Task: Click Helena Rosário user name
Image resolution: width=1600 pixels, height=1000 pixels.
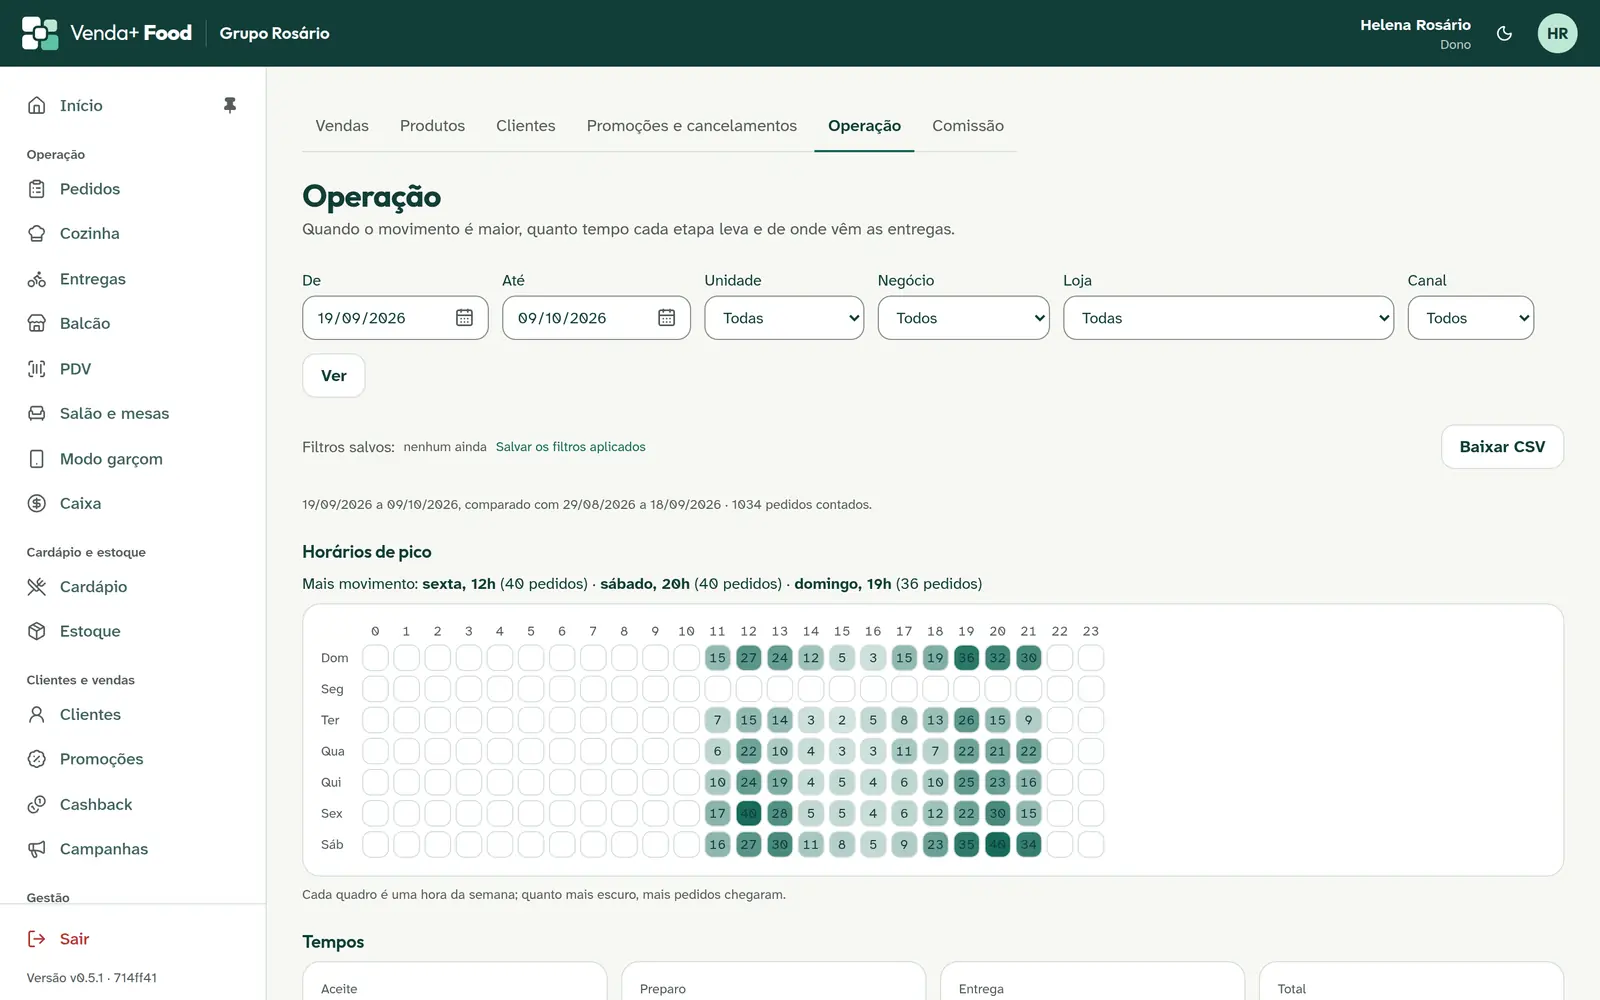Action: tap(1415, 25)
